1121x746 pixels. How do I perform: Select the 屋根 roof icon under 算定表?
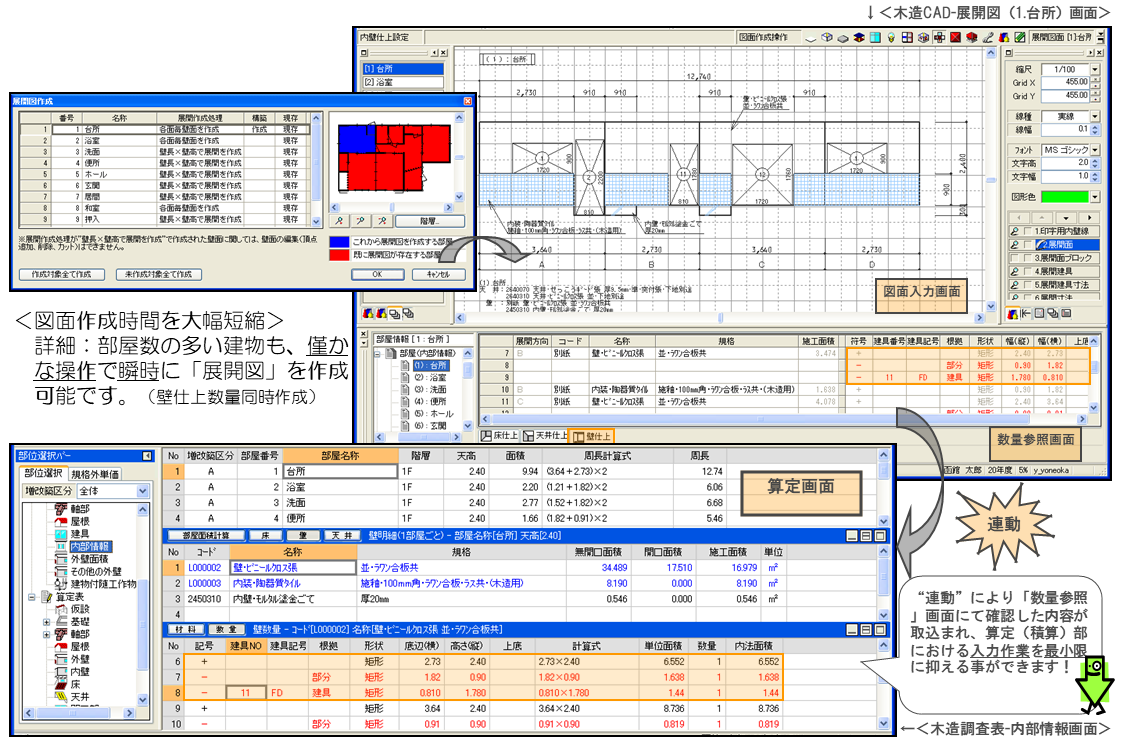[62, 647]
